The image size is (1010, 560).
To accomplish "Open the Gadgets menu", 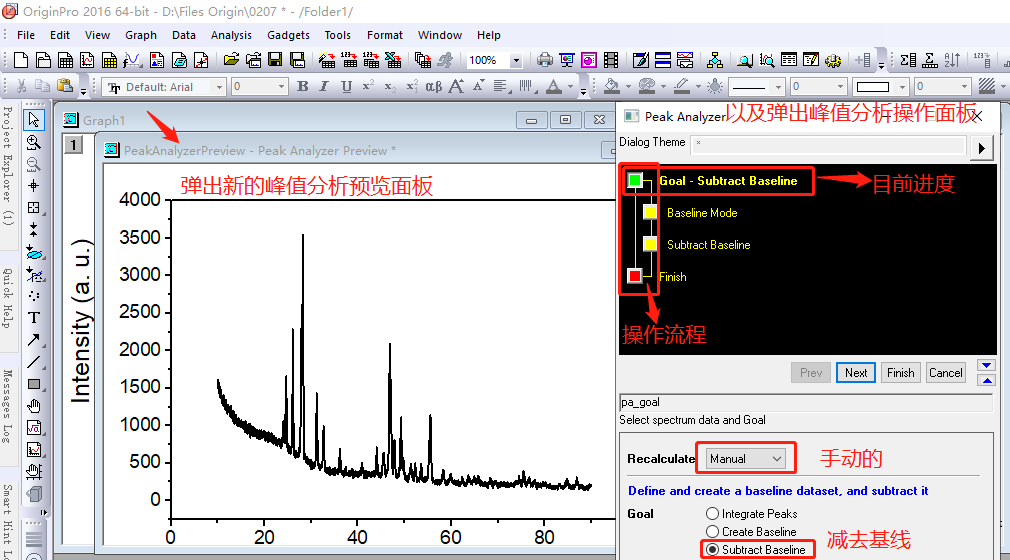I will pos(288,35).
